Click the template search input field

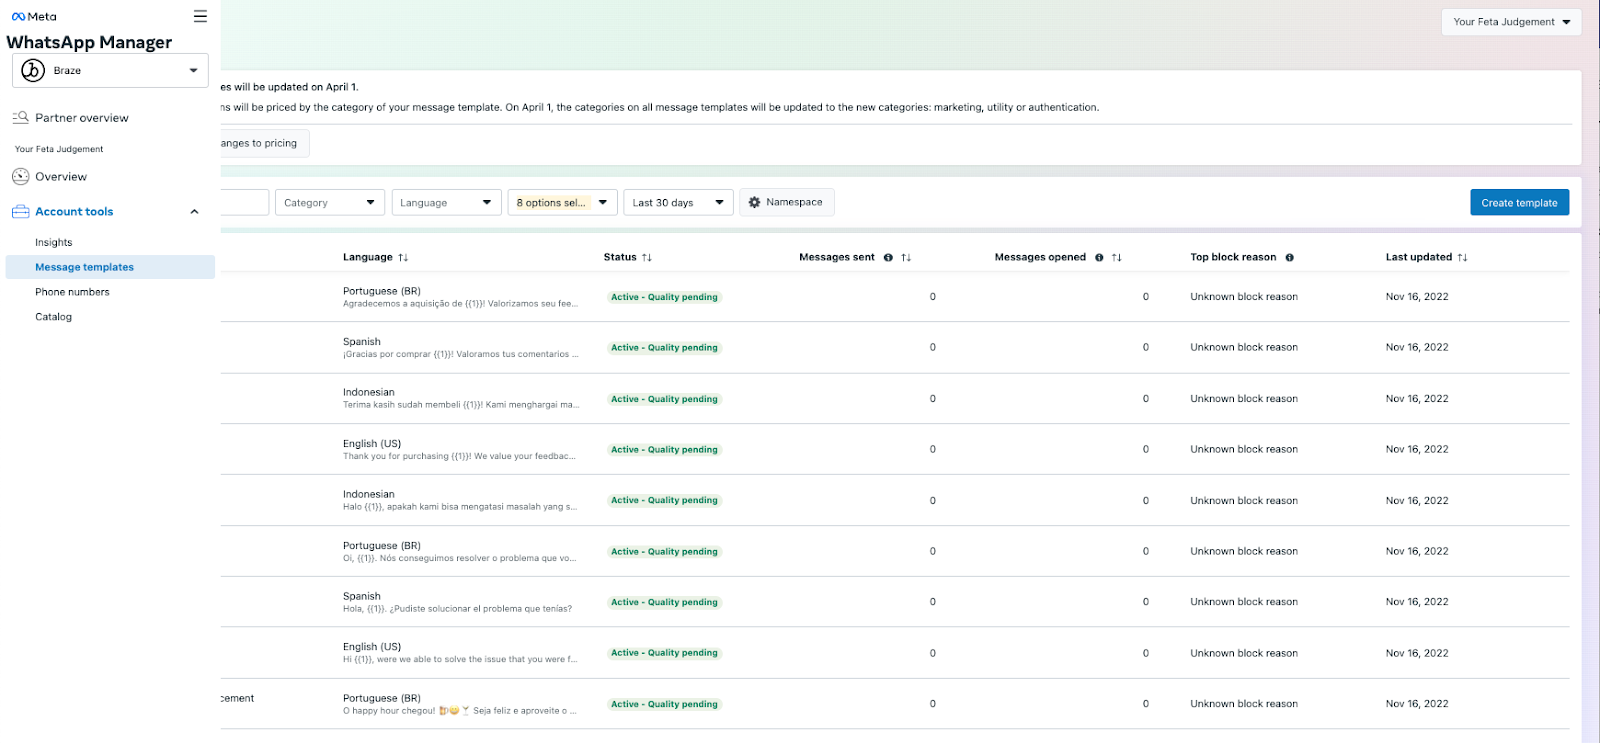point(245,203)
